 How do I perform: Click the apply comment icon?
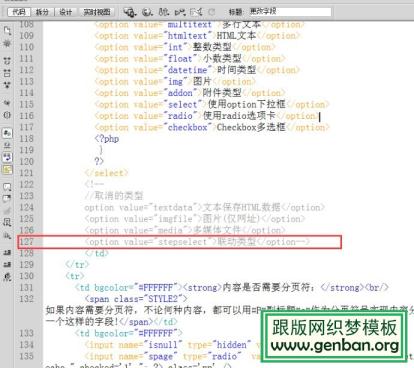[7, 187]
